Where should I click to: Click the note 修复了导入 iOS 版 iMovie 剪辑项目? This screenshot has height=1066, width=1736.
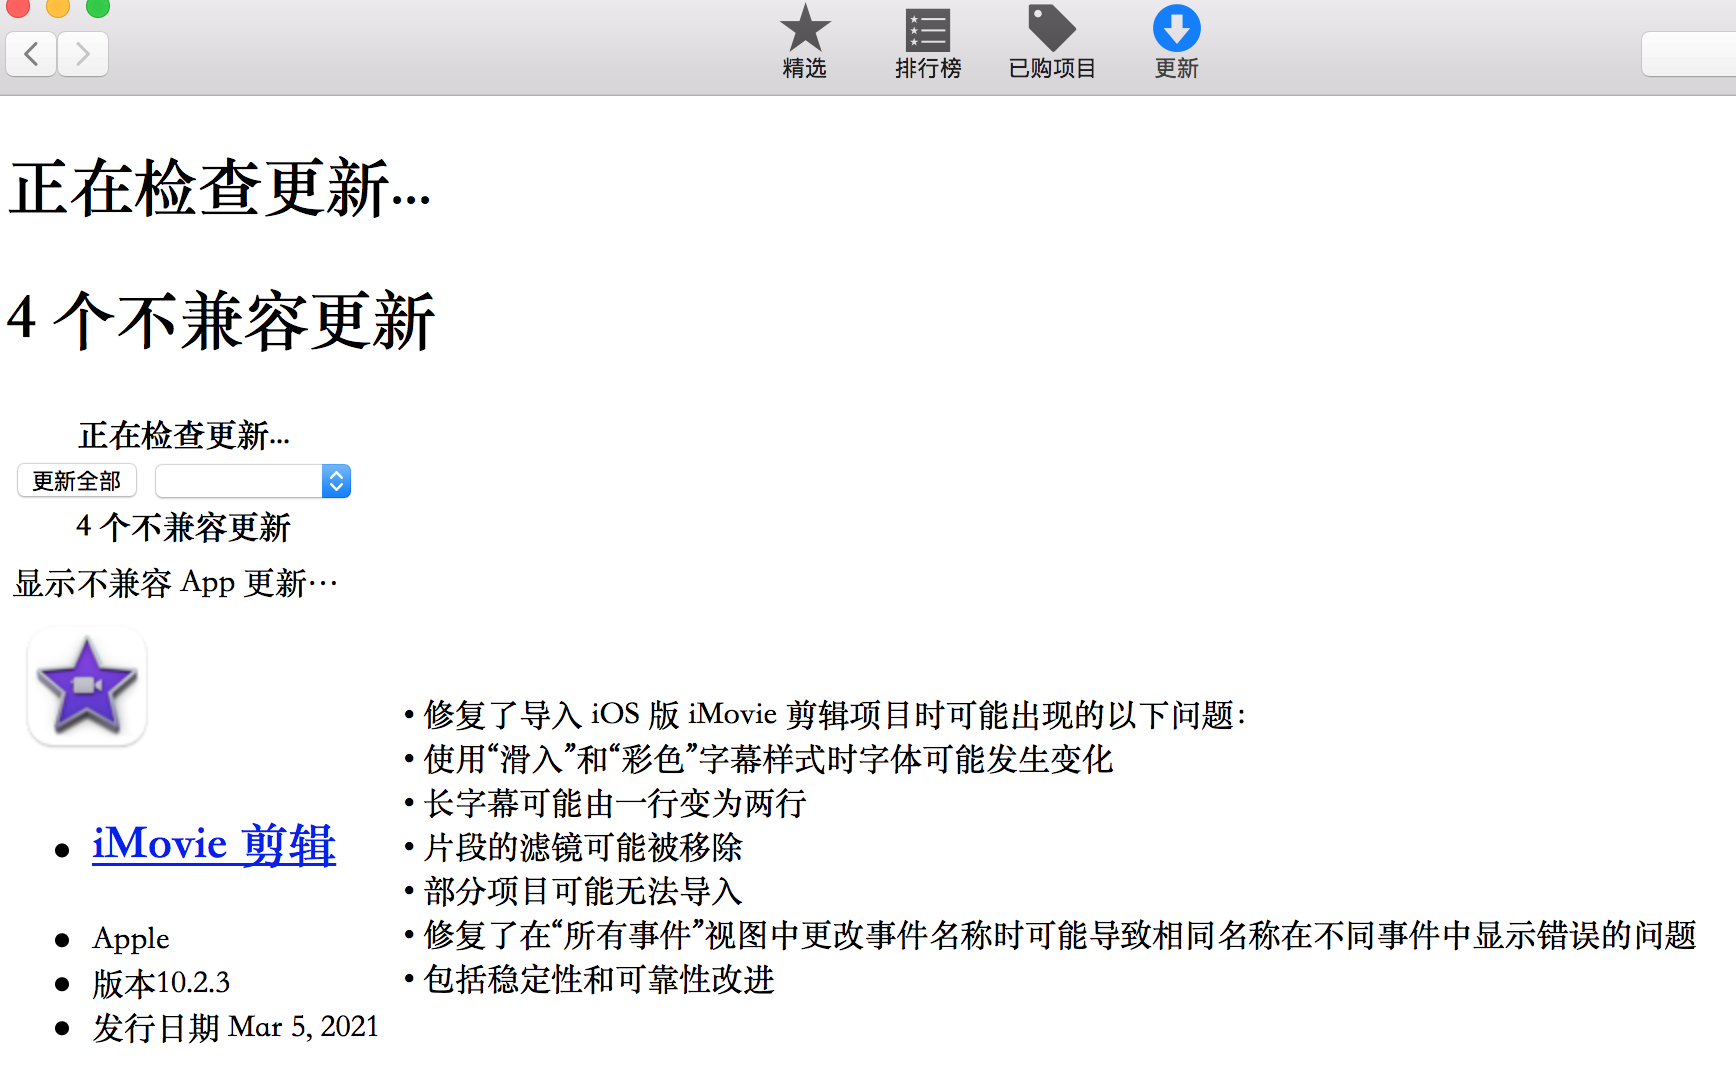click(x=826, y=714)
